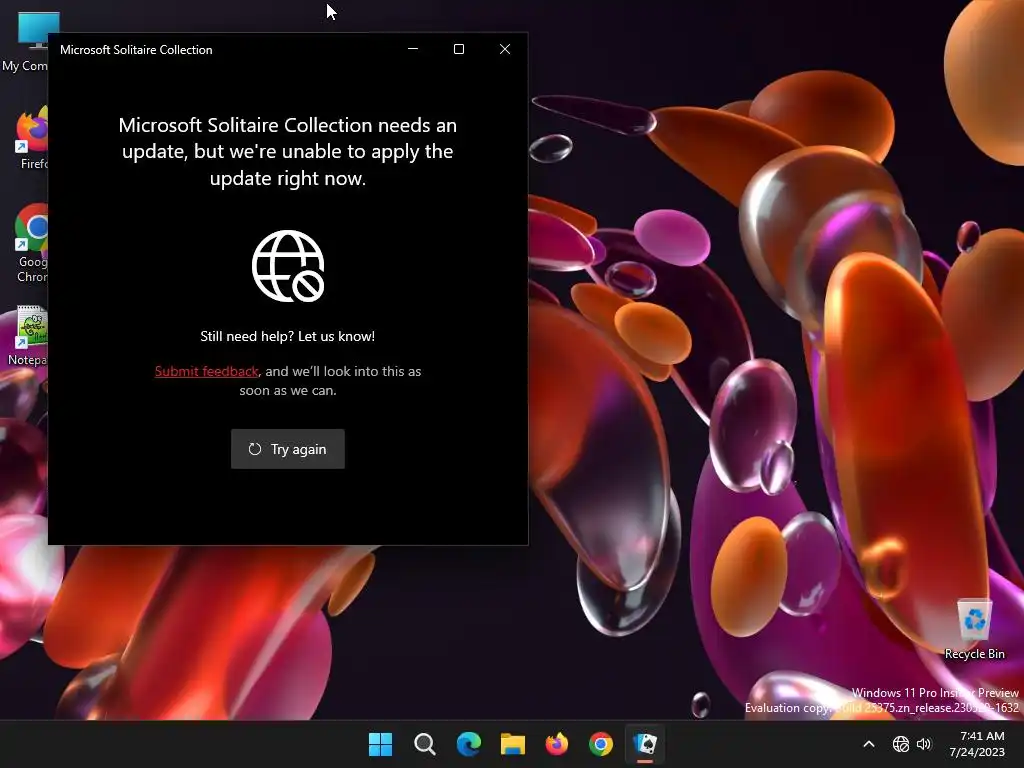1024x768 pixels.
Task: Open File Explorer from taskbar
Action: click(x=513, y=744)
